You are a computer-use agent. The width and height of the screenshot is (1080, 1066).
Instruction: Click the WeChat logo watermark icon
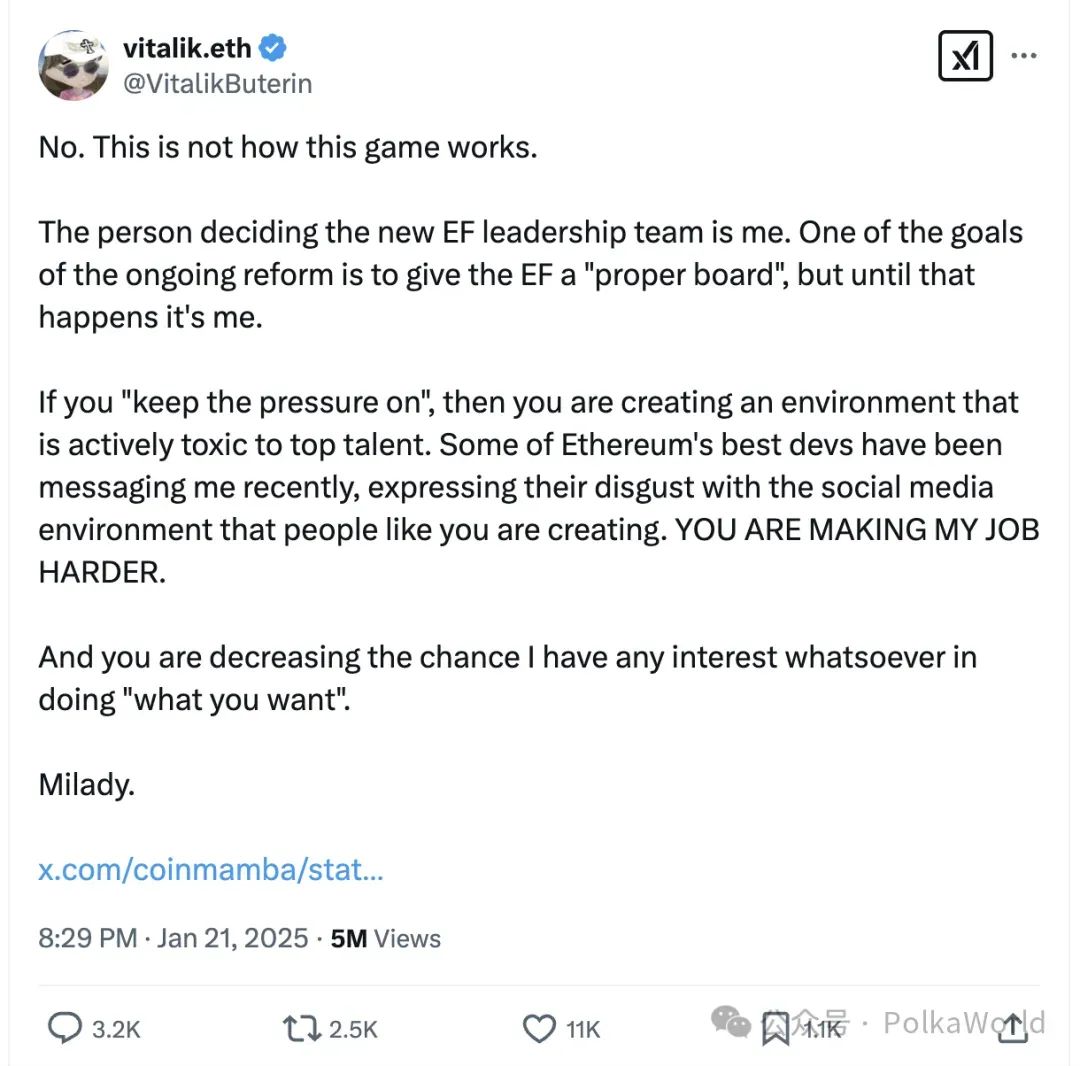pos(731,1021)
